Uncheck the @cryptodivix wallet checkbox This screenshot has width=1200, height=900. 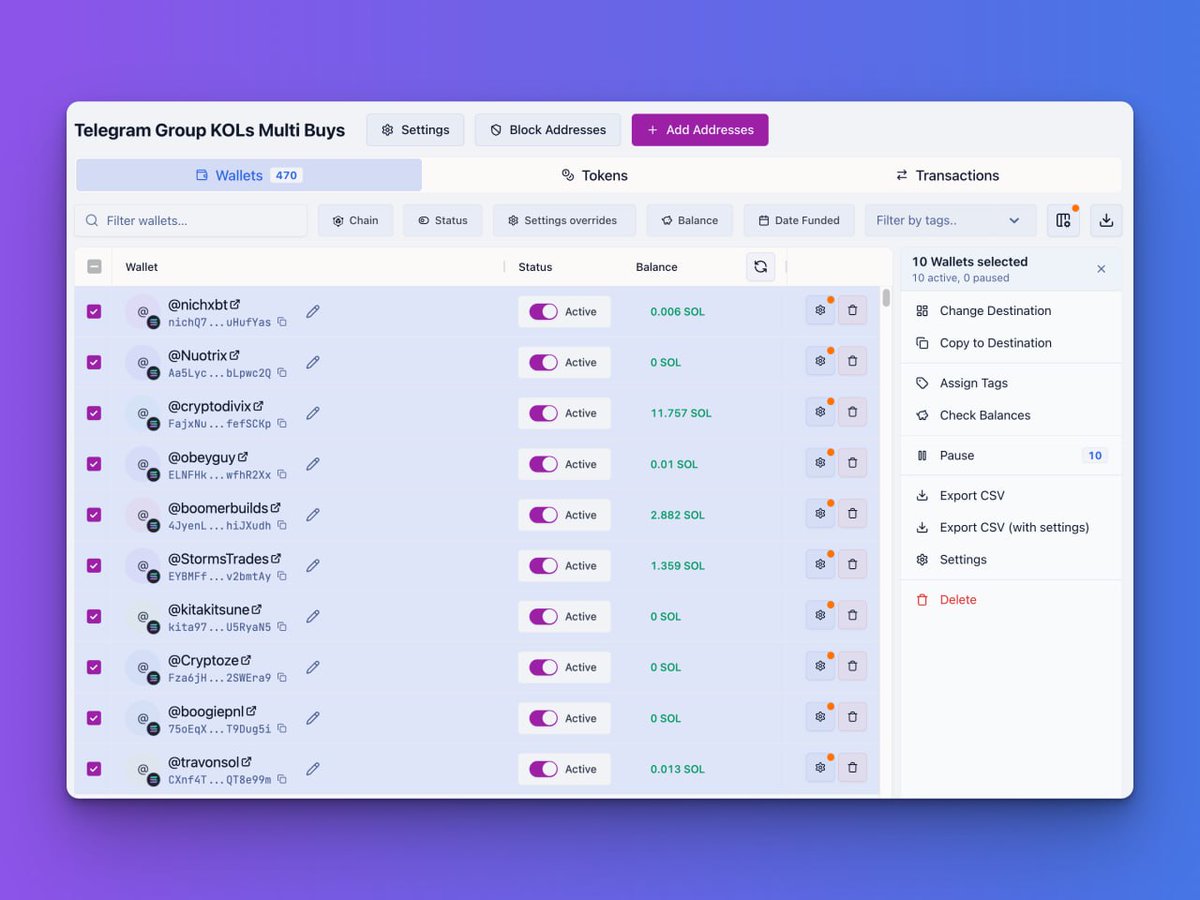[x=94, y=413]
